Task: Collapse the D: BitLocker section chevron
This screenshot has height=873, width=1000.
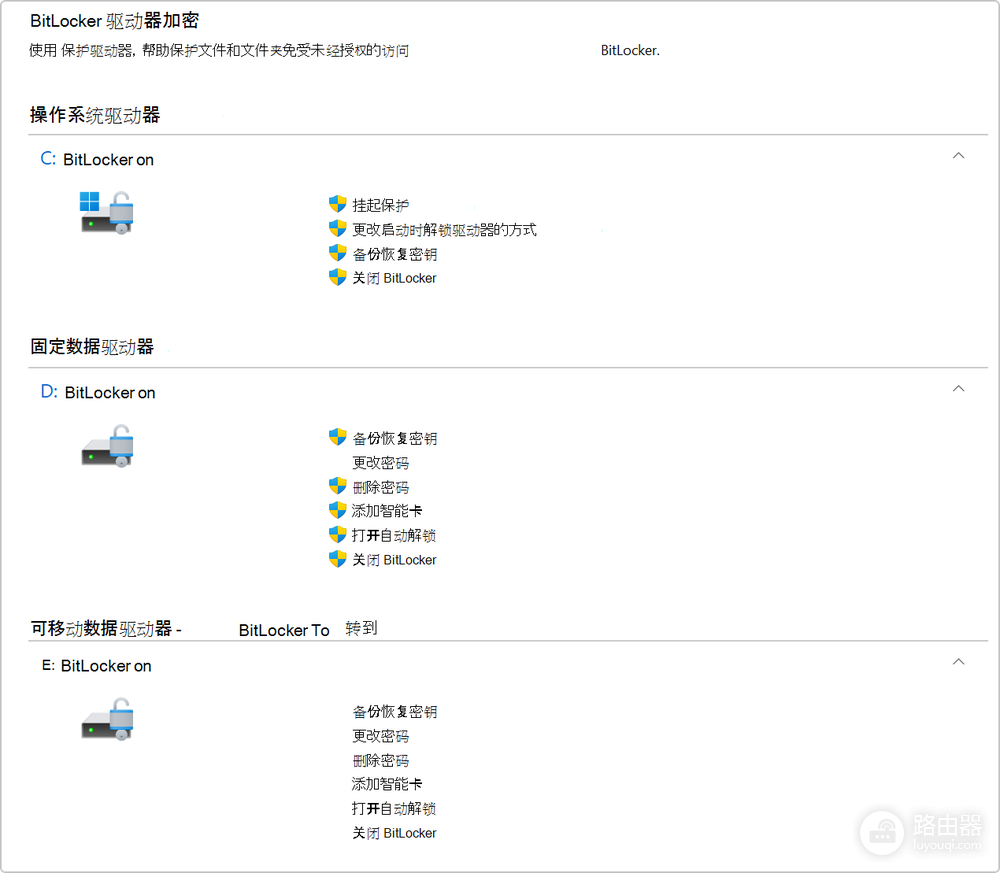Action: click(x=958, y=388)
